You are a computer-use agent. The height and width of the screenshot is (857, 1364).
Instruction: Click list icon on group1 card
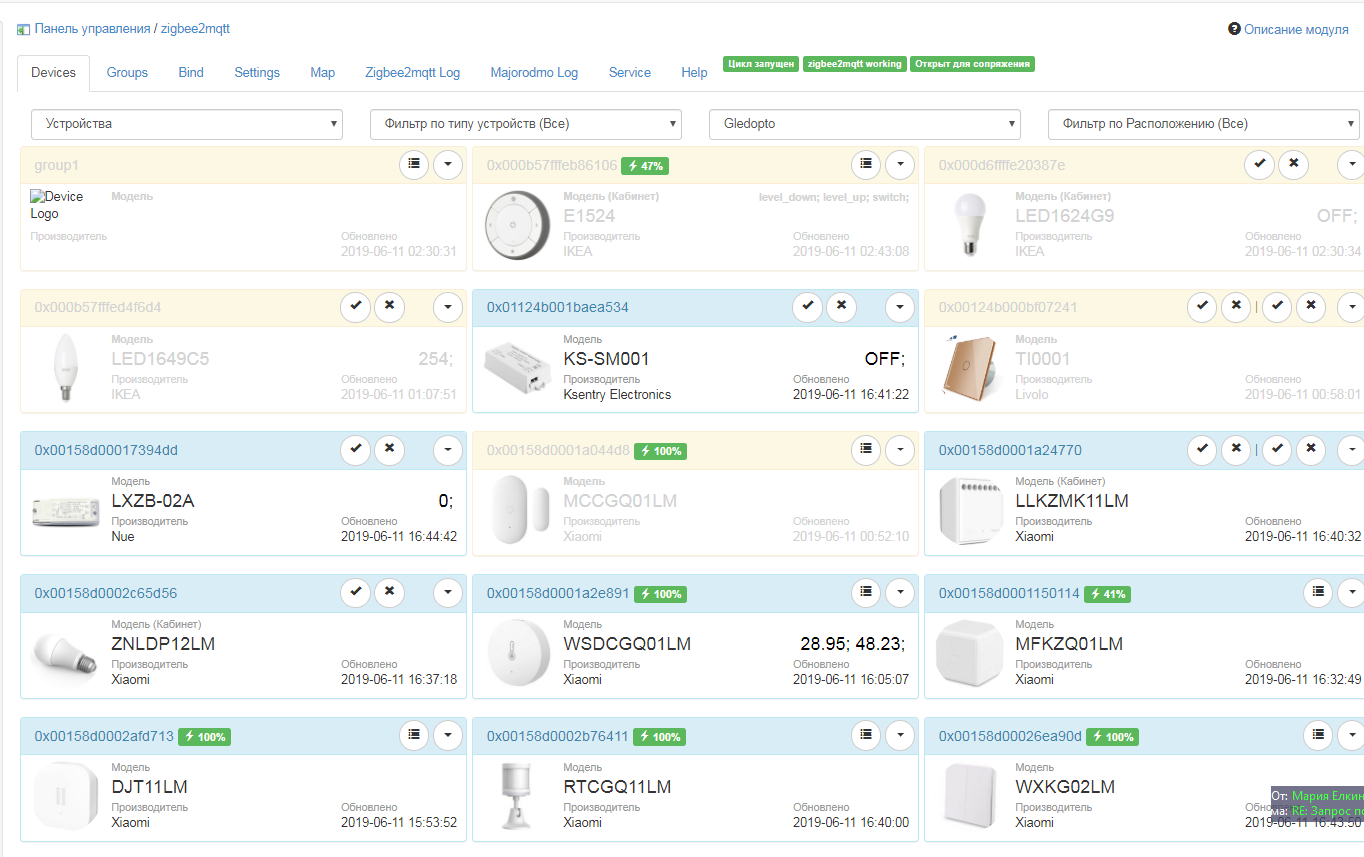tap(414, 164)
